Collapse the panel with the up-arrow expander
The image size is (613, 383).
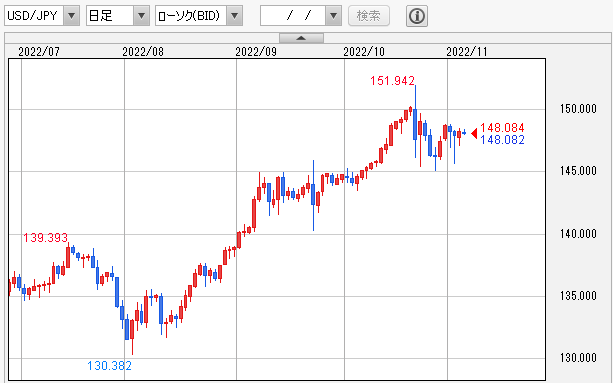tap(301, 38)
